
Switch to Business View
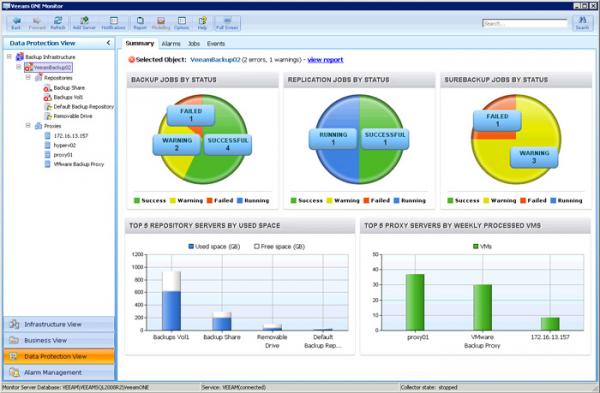coord(59,341)
